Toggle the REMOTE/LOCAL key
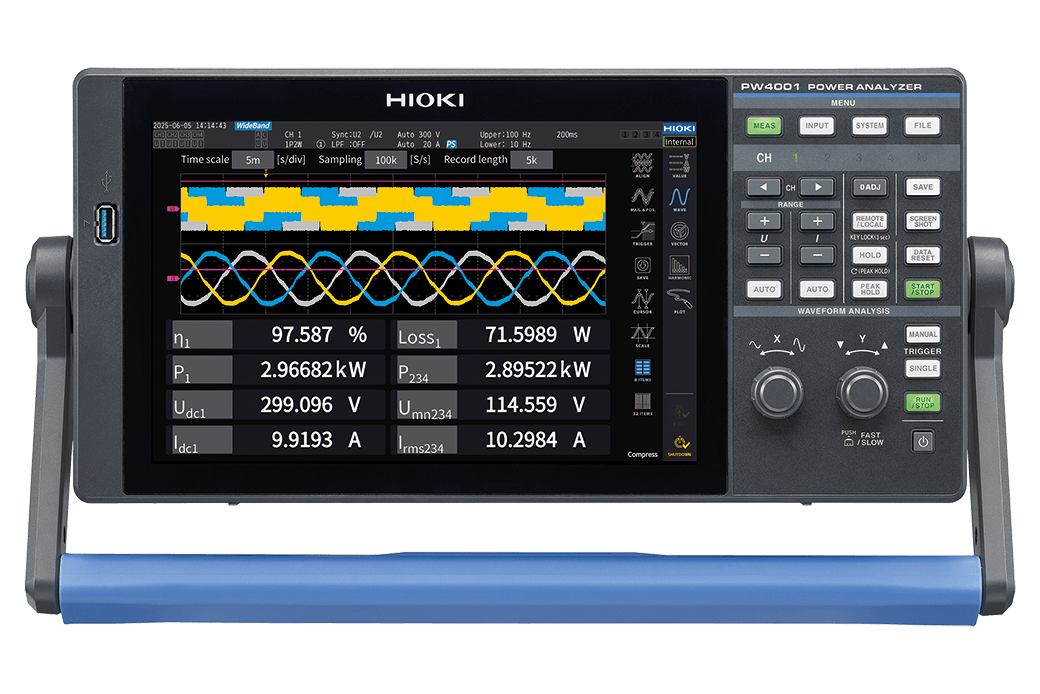Viewport: 1040px width, 694px height. tap(869, 222)
